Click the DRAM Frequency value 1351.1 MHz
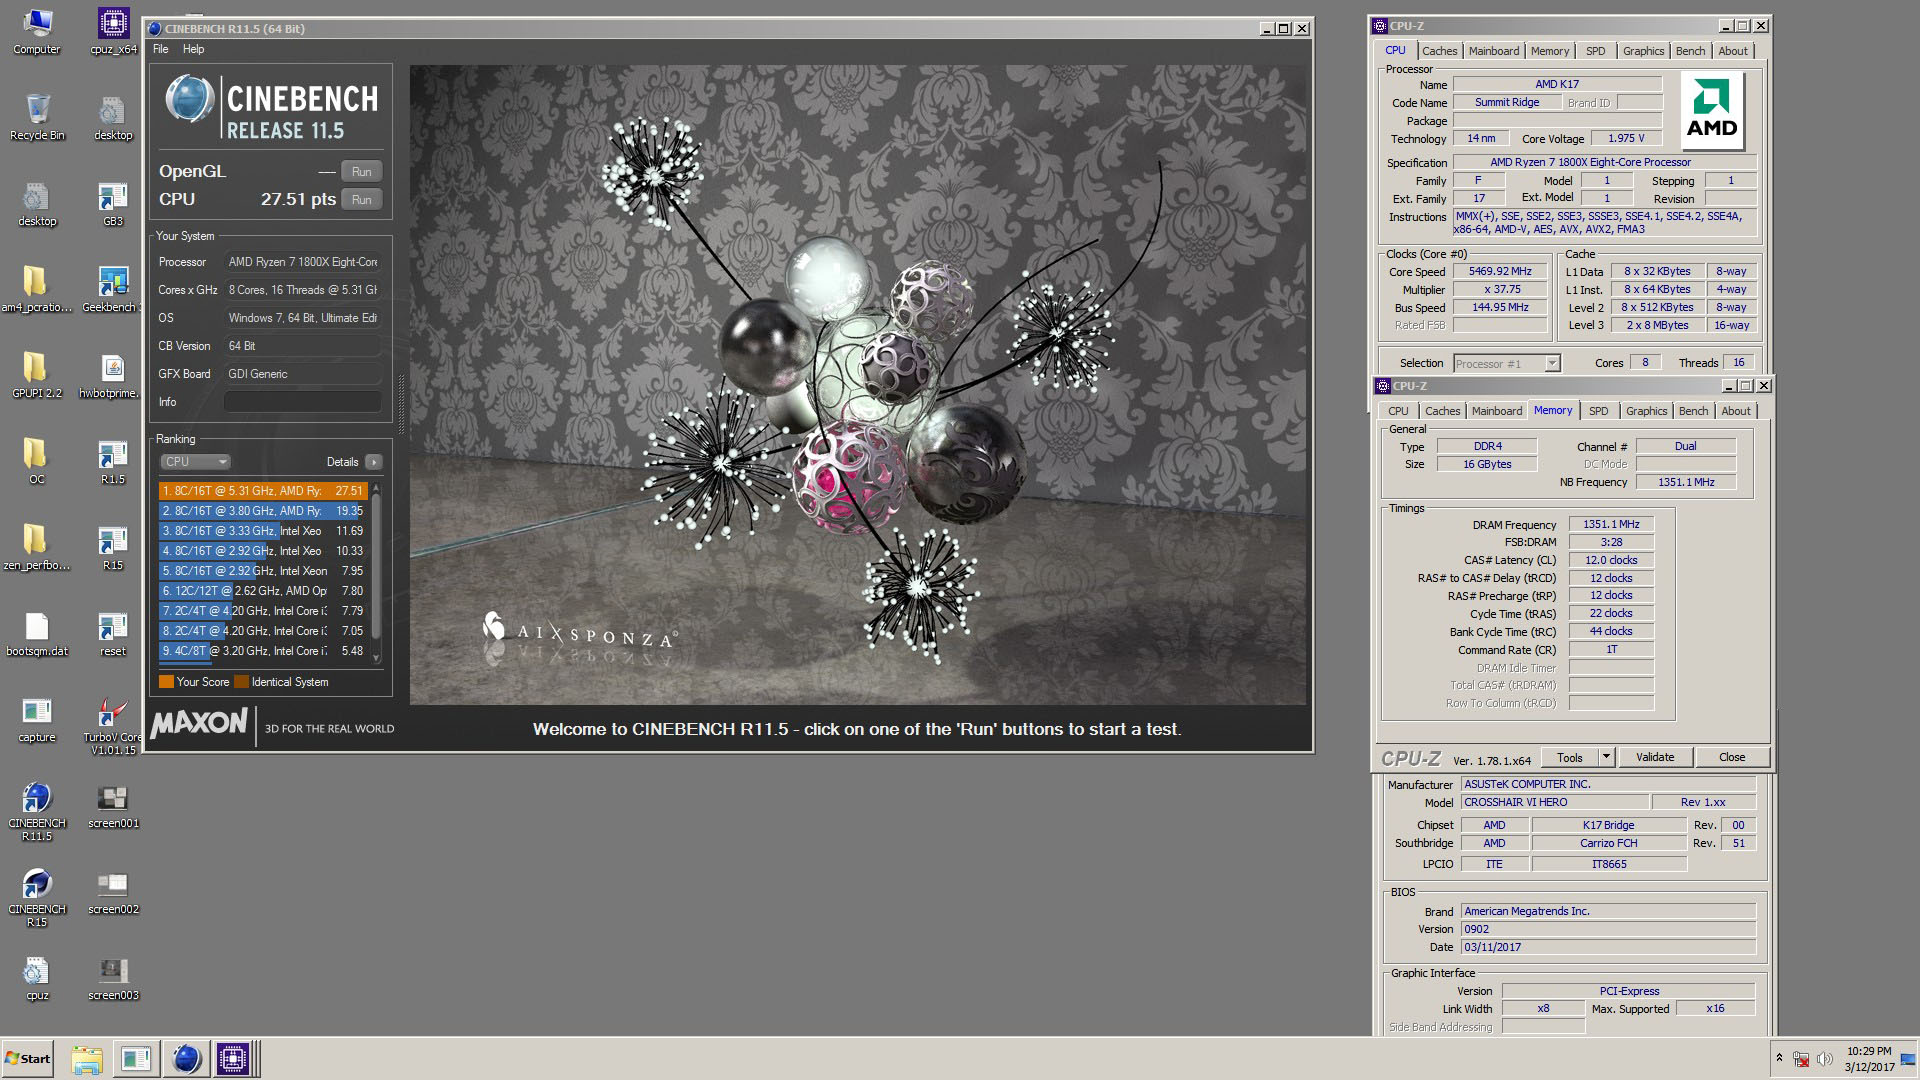Viewport: 1920px width, 1080px height. point(1611,524)
